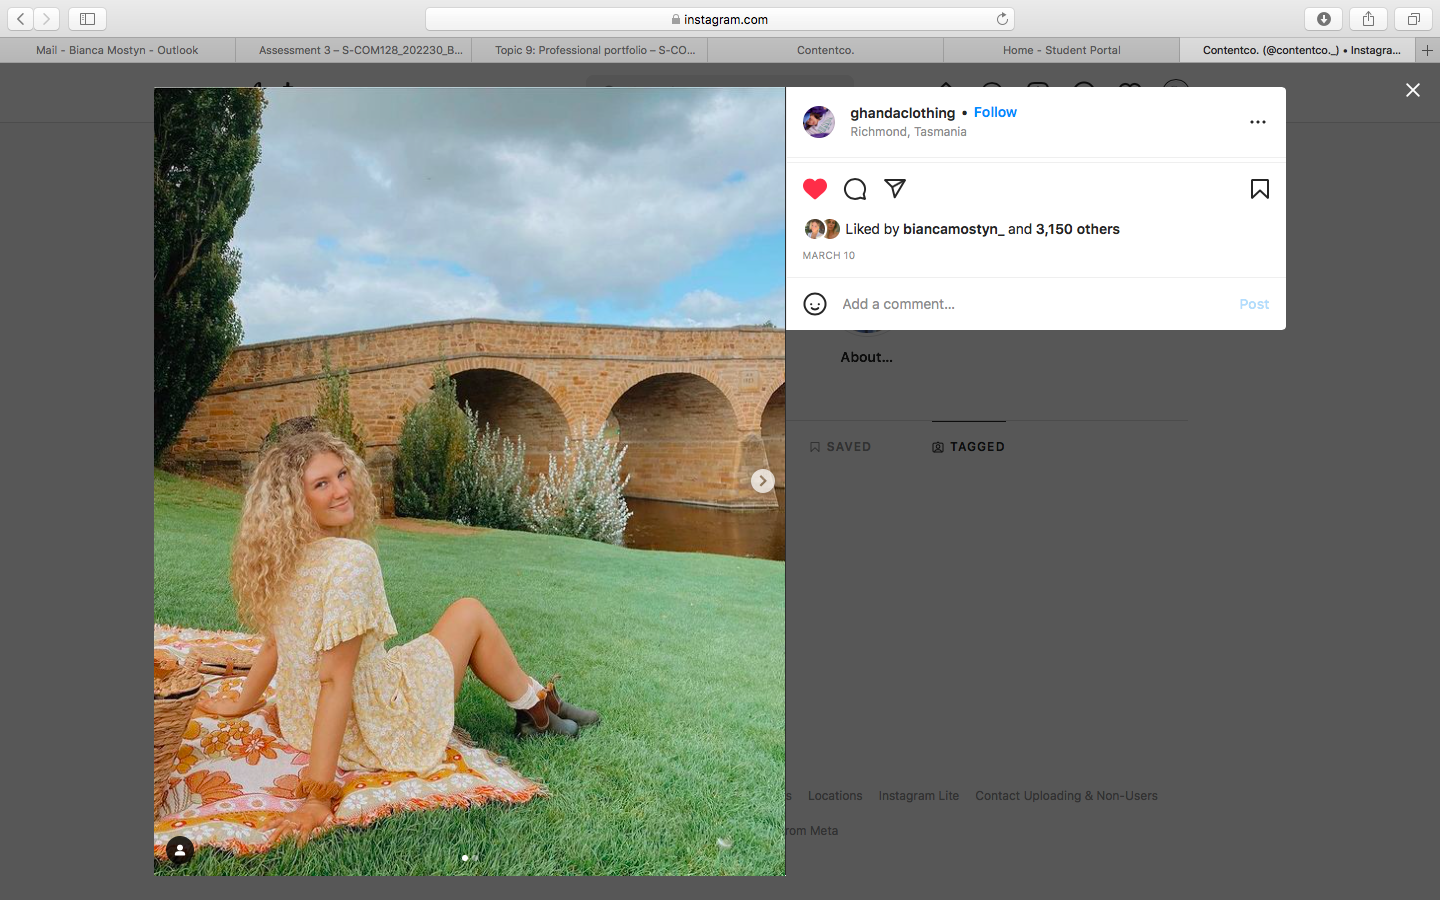
Task: Show tagged people on the photo
Action: coord(180,850)
